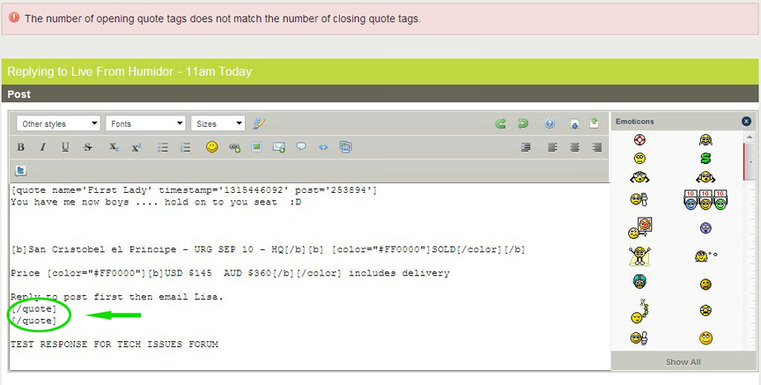This screenshot has height=385, width=761.
Task: Apply bold formatting with the B icon
Action: point(21,147)
